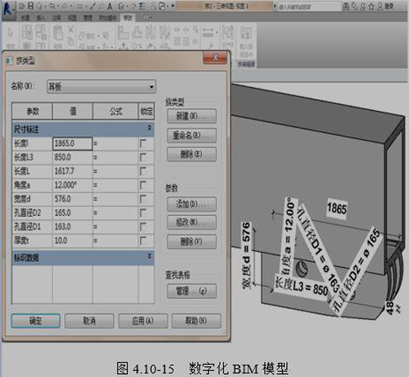Select the 修改 ribbon tab
Viewport: 409px width, 377px height.
128,18
